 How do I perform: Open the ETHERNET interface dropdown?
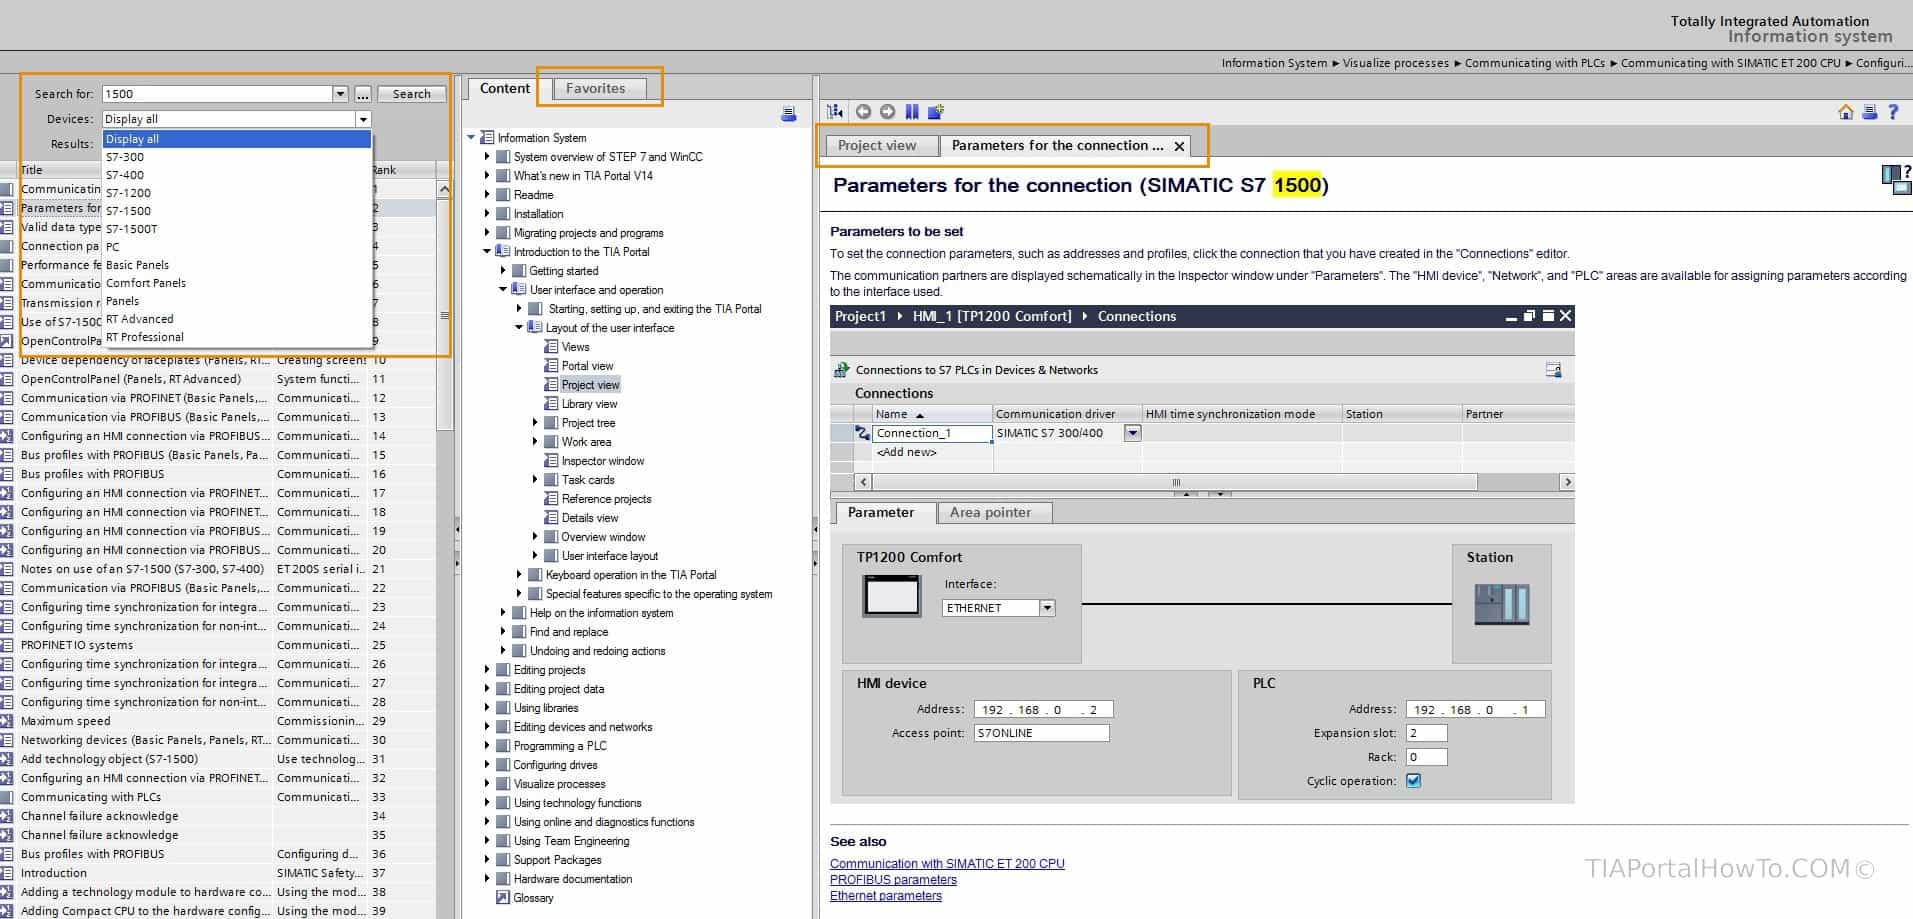[x=1046, y=607]
